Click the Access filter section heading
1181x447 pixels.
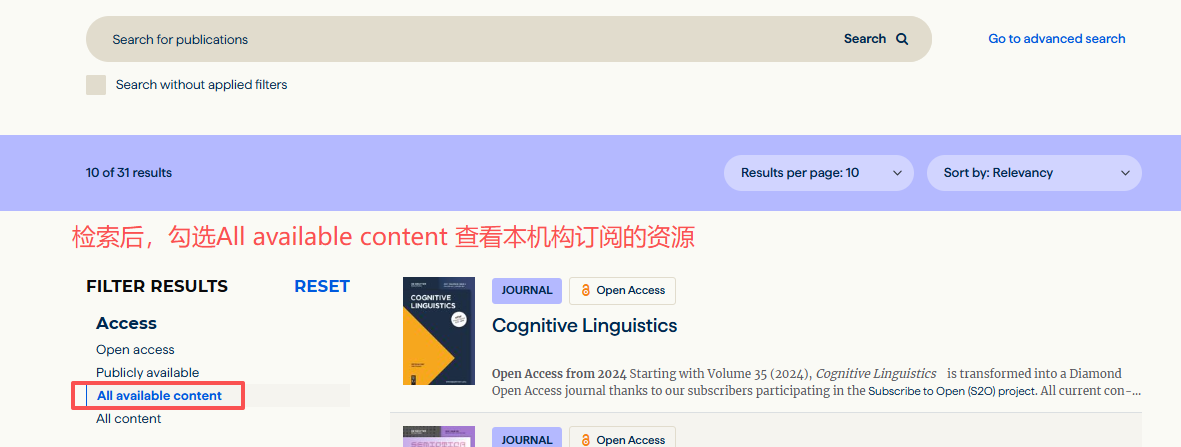pyautogui.click(x=126, y=324)
